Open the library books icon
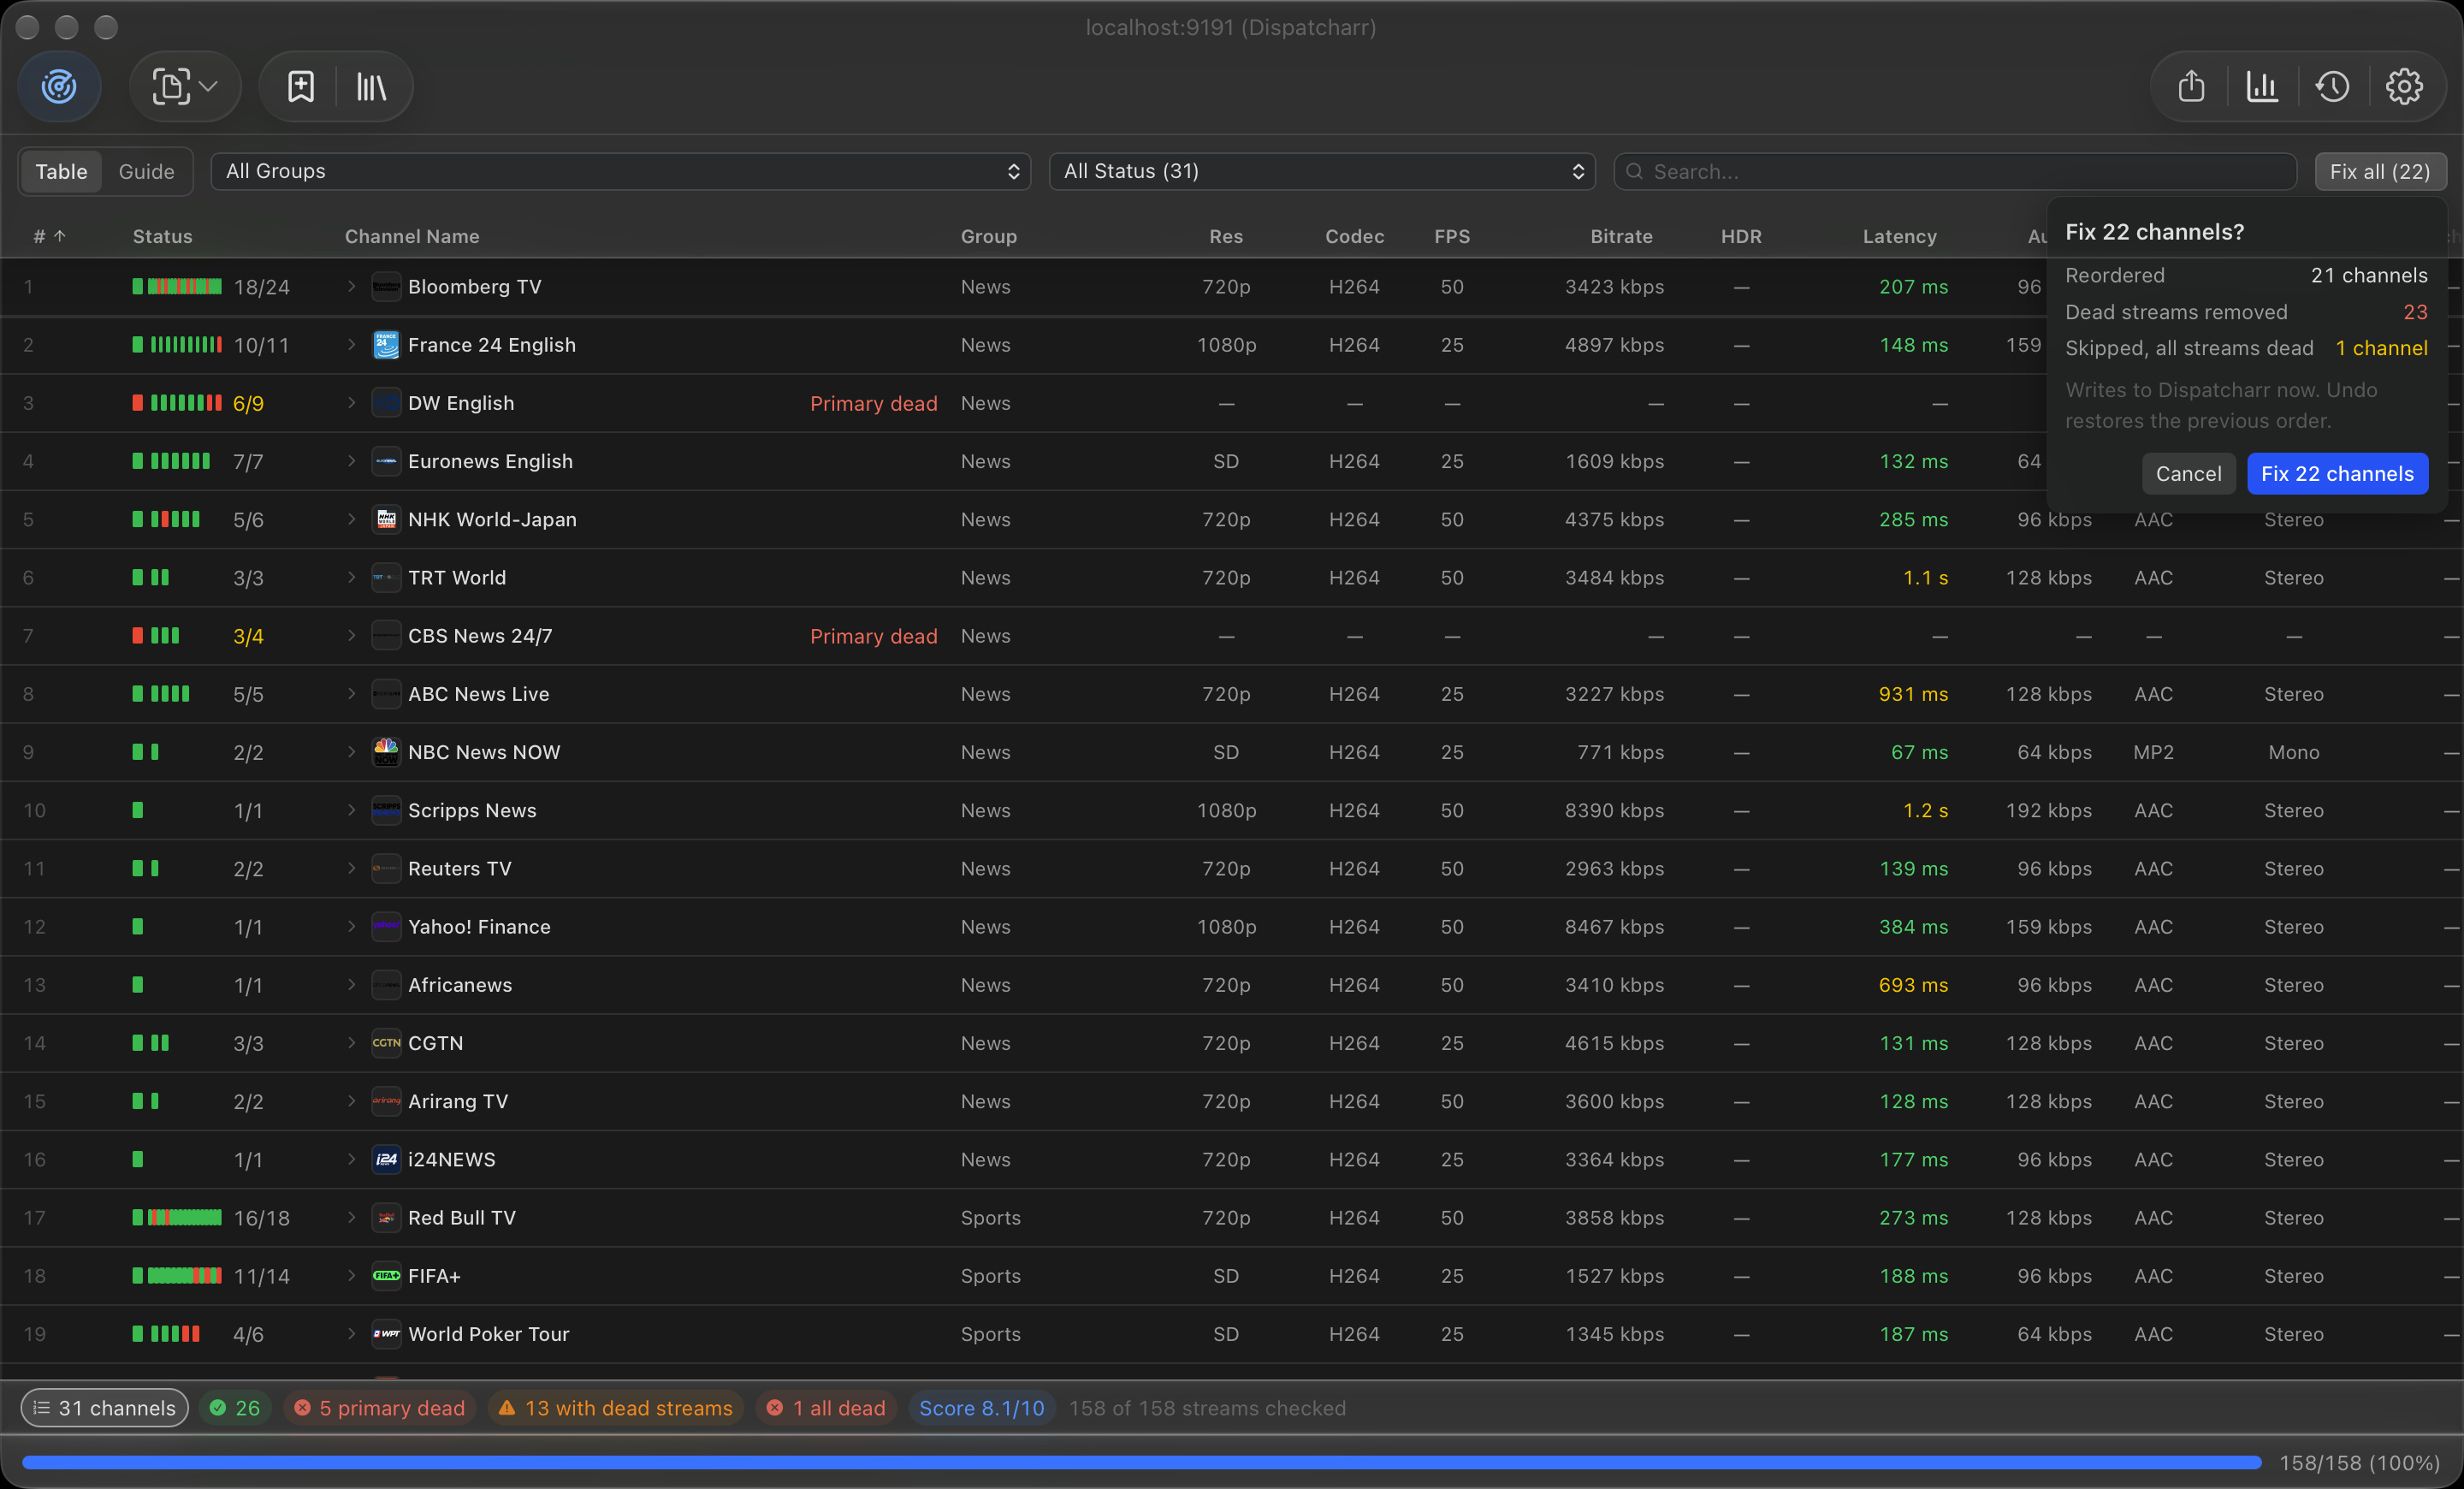 click(x=371, y=86)
